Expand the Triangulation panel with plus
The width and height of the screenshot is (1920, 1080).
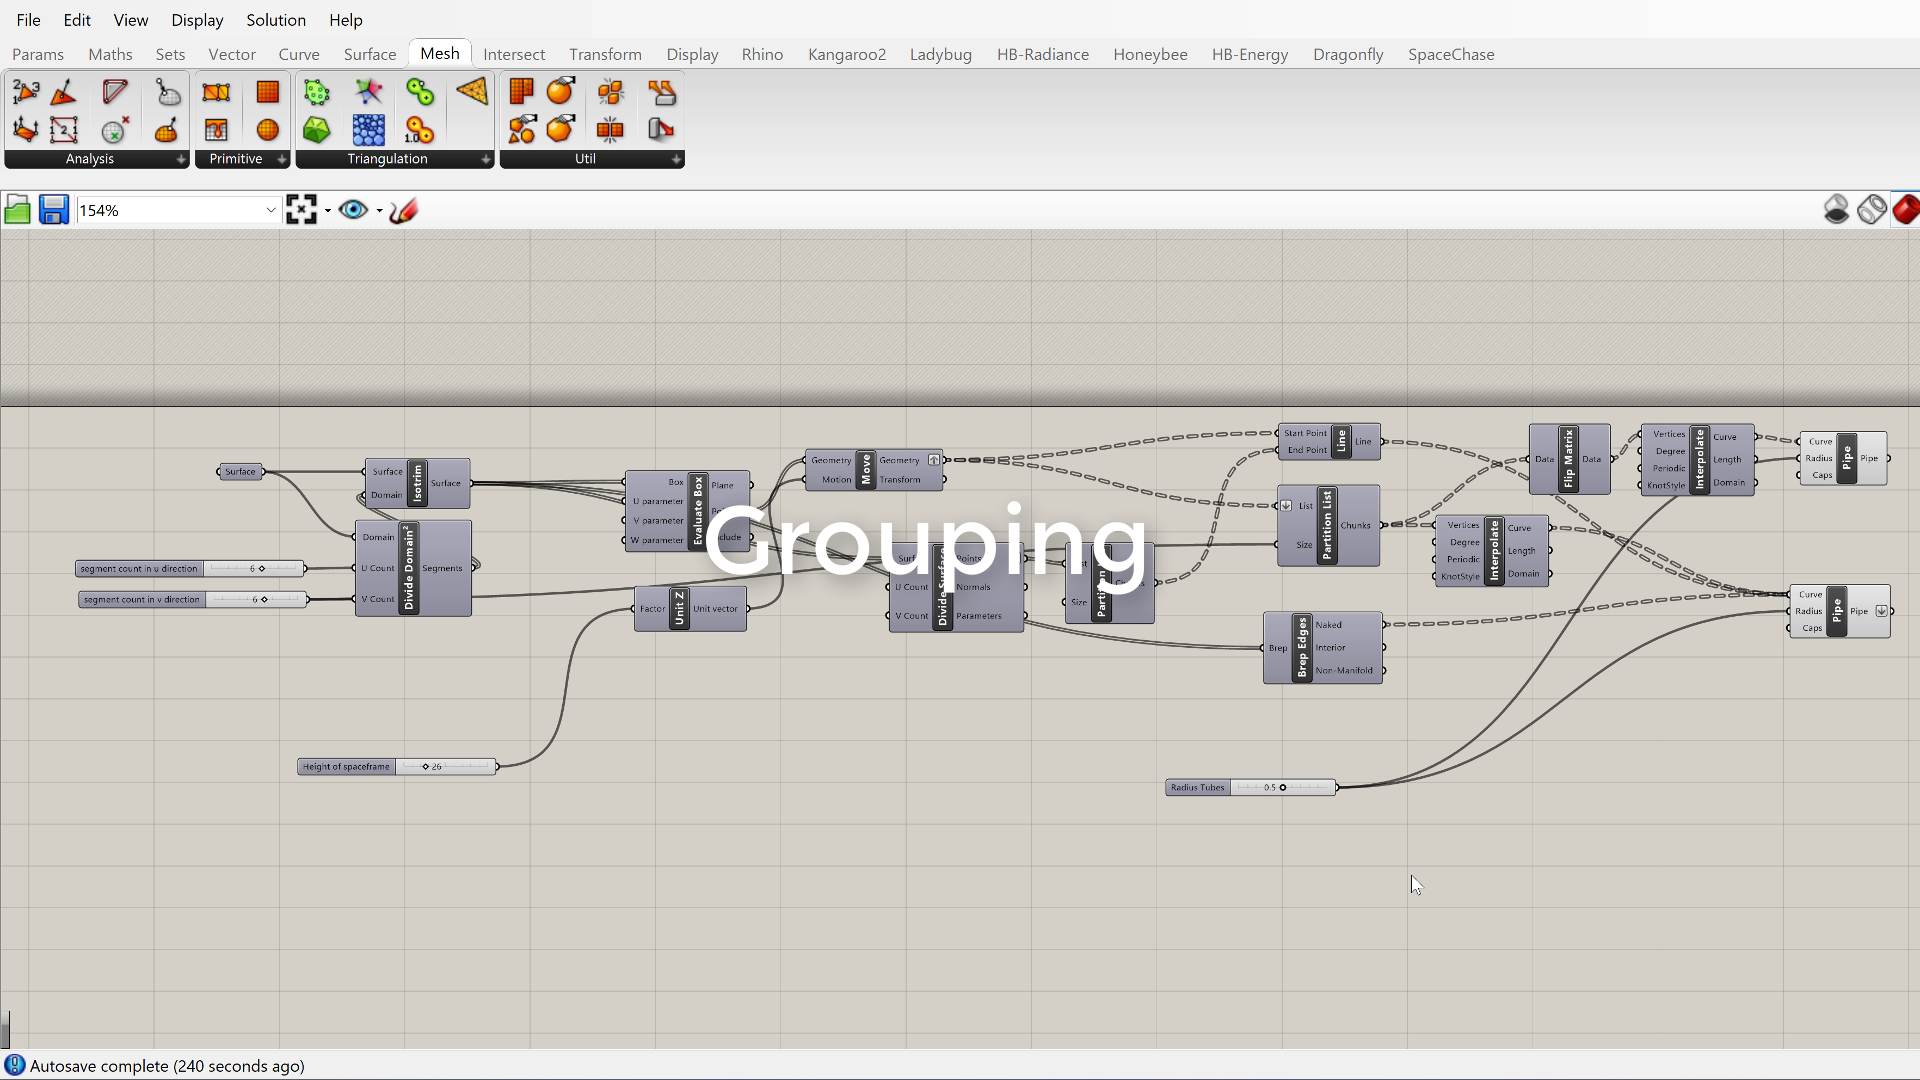click(x=486, y=159)
